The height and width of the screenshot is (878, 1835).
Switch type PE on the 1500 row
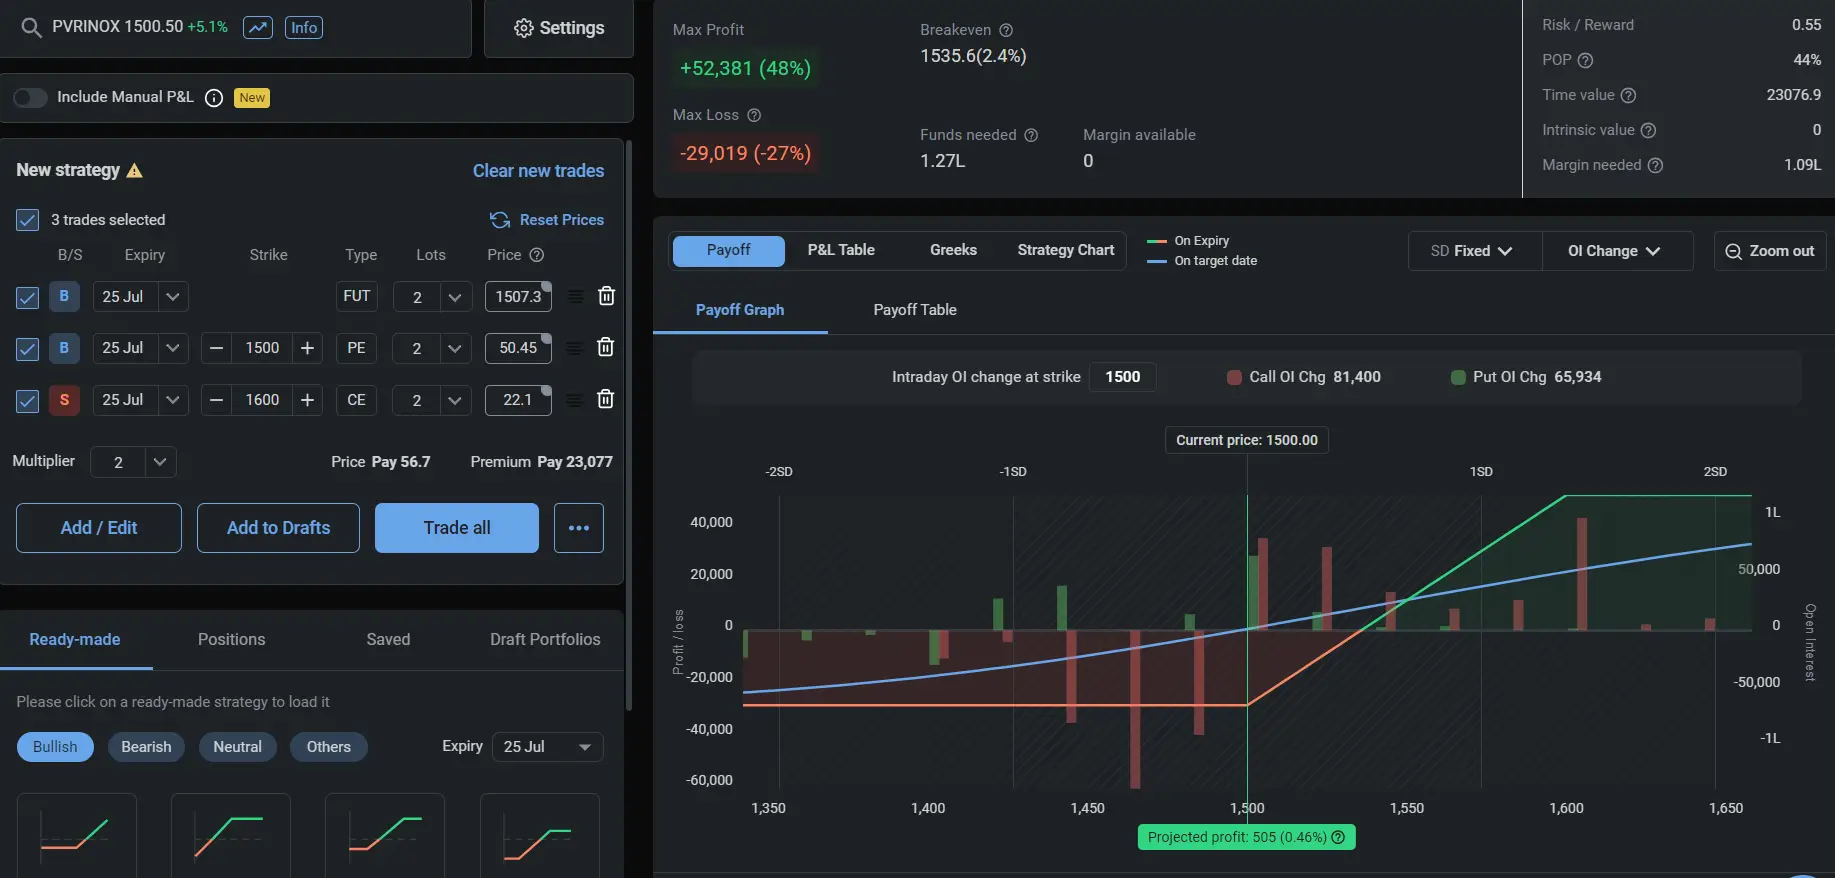coord(356,347)
